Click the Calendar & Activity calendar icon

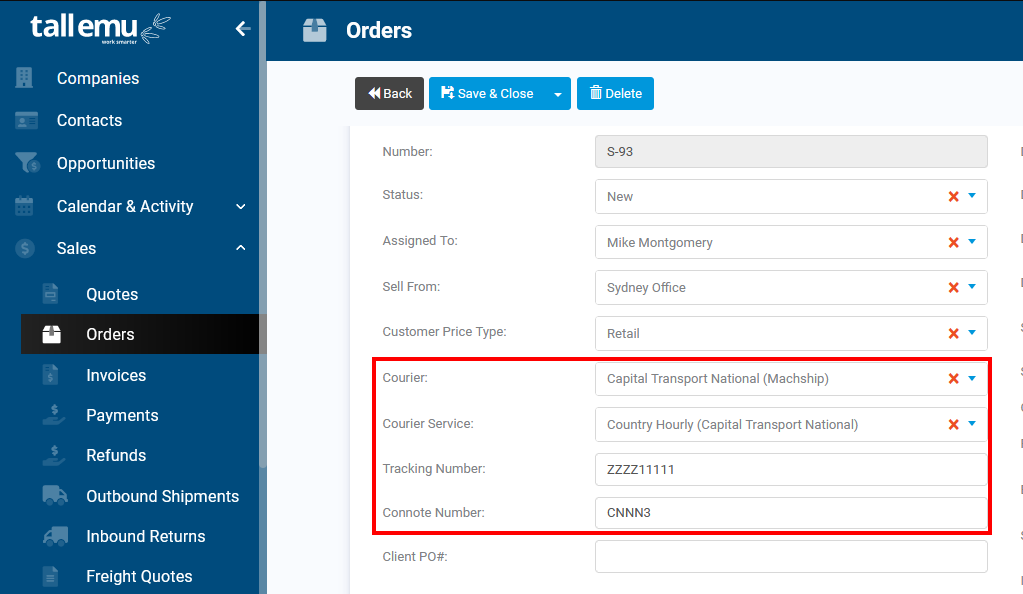(24, 206)
